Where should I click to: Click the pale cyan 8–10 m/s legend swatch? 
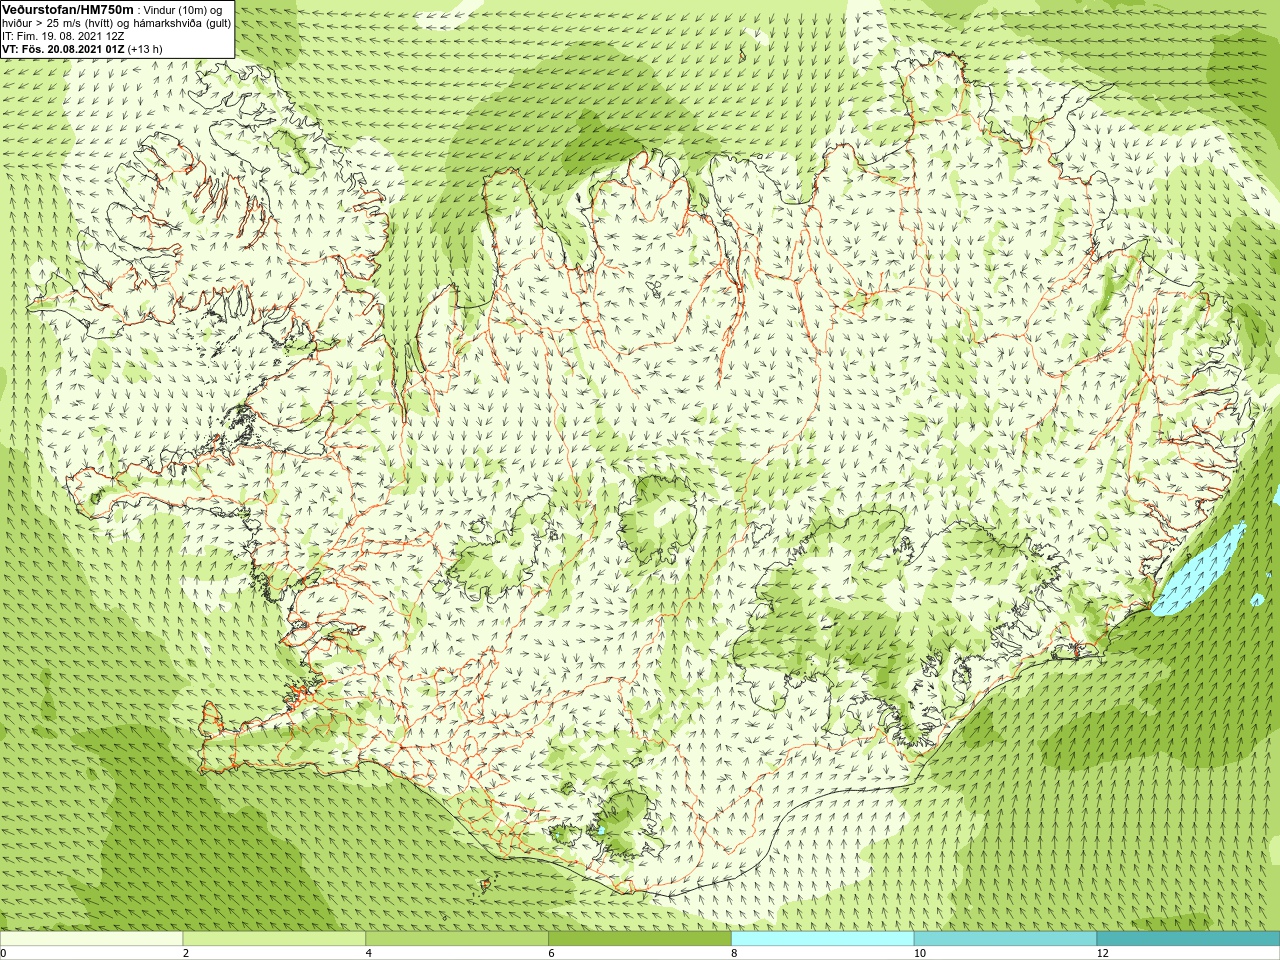(x=822, y=939)
